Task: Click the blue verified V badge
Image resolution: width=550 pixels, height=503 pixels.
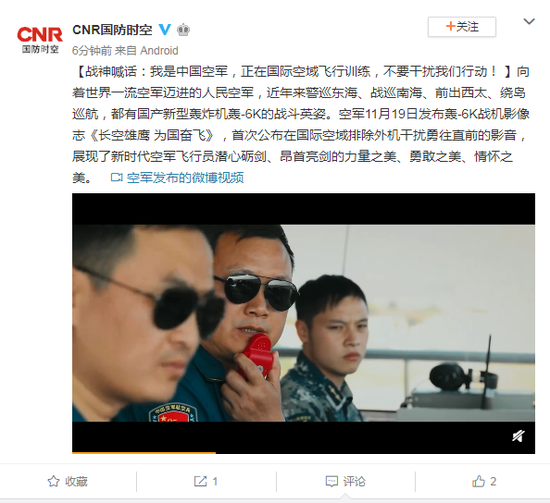Action: click(x=165, y=30)
